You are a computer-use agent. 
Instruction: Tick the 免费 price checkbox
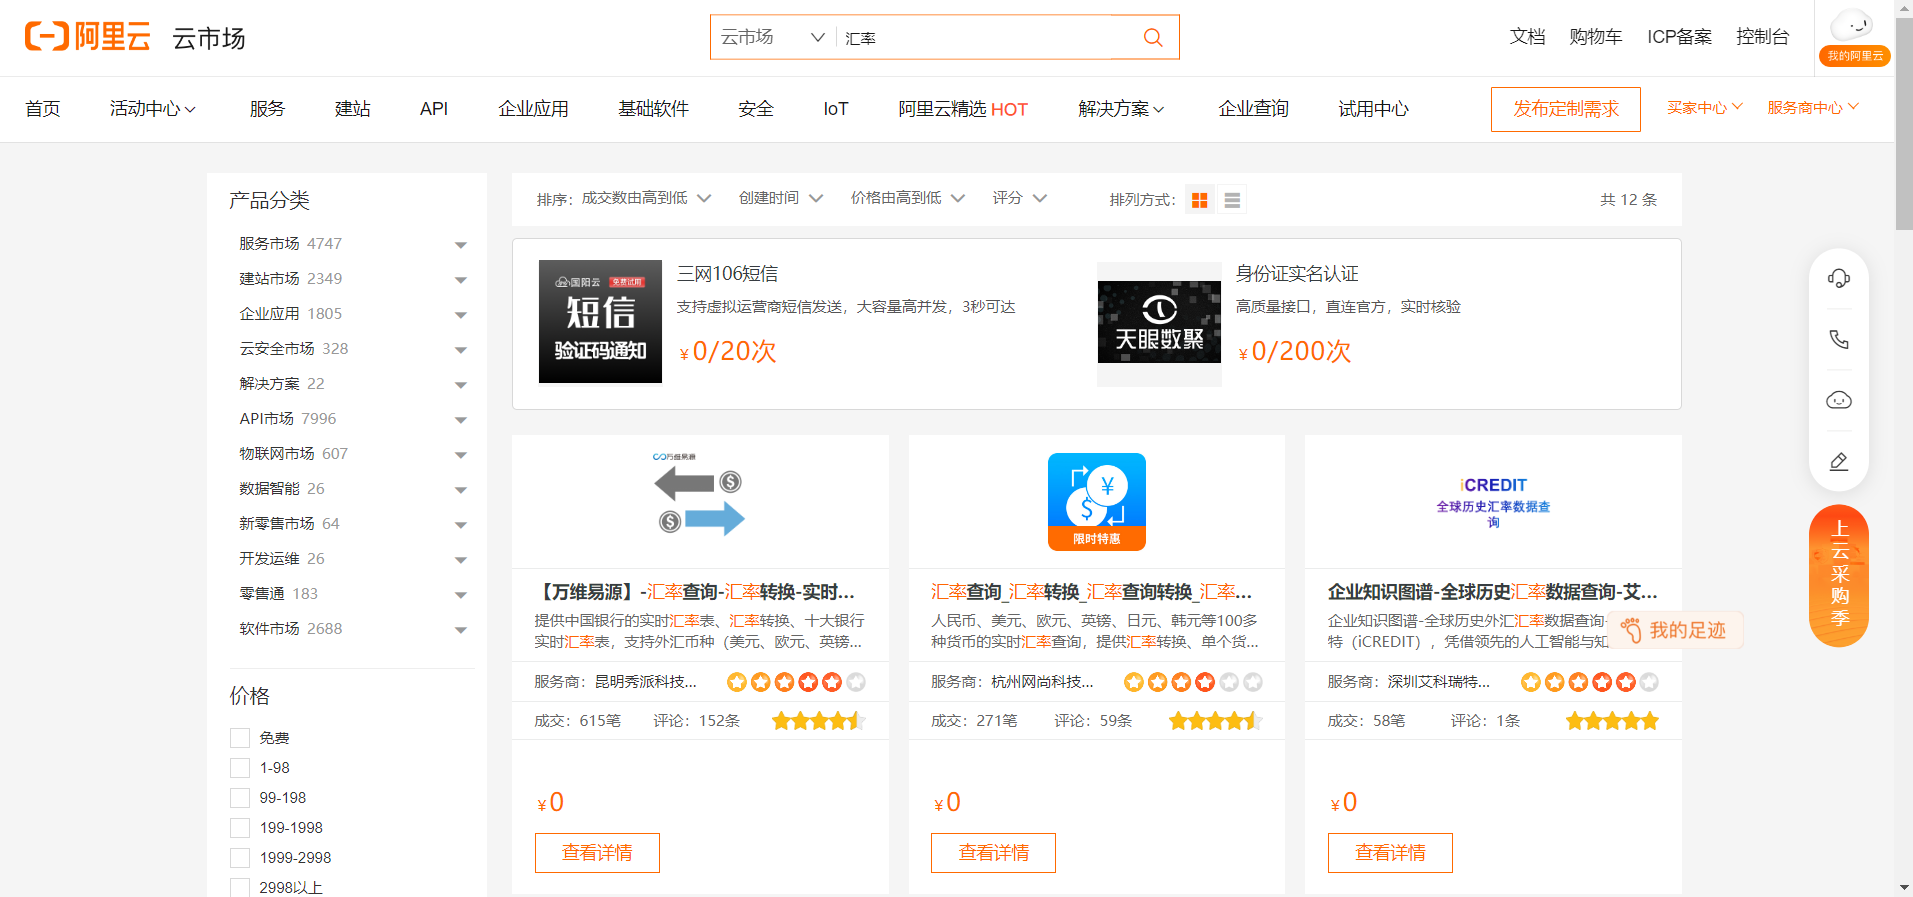tap(240, 738)
